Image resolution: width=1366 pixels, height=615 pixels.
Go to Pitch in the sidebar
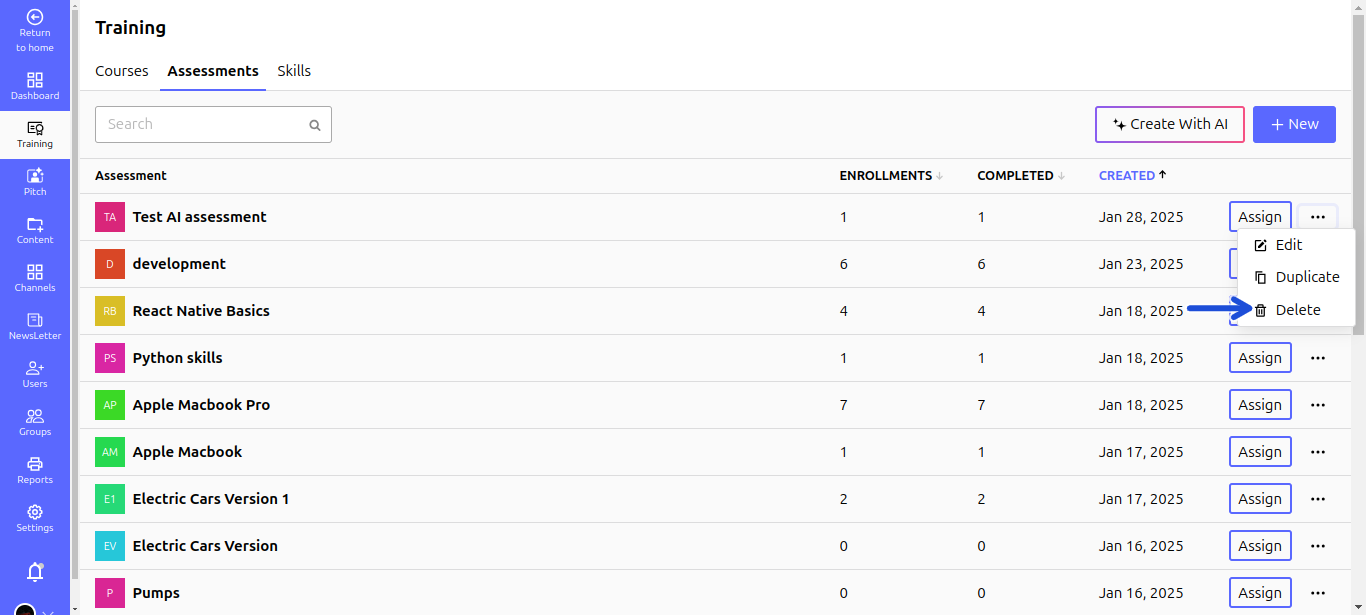pyautogui.click(x=35, y=182)
